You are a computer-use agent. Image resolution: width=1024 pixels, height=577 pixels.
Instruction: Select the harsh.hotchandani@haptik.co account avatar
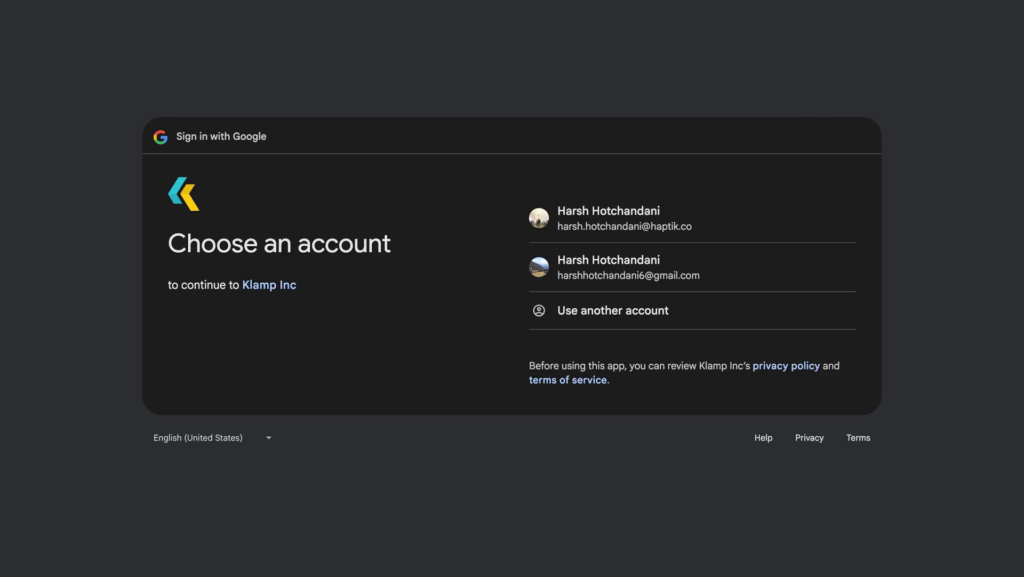pyautogui.click(x=539, y=218)
